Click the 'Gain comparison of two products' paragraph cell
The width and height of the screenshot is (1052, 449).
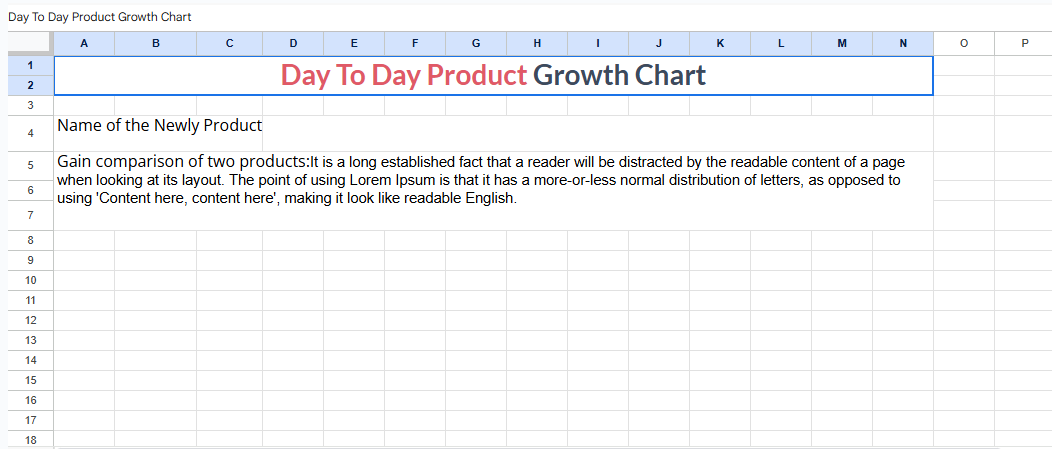[480, 180]
